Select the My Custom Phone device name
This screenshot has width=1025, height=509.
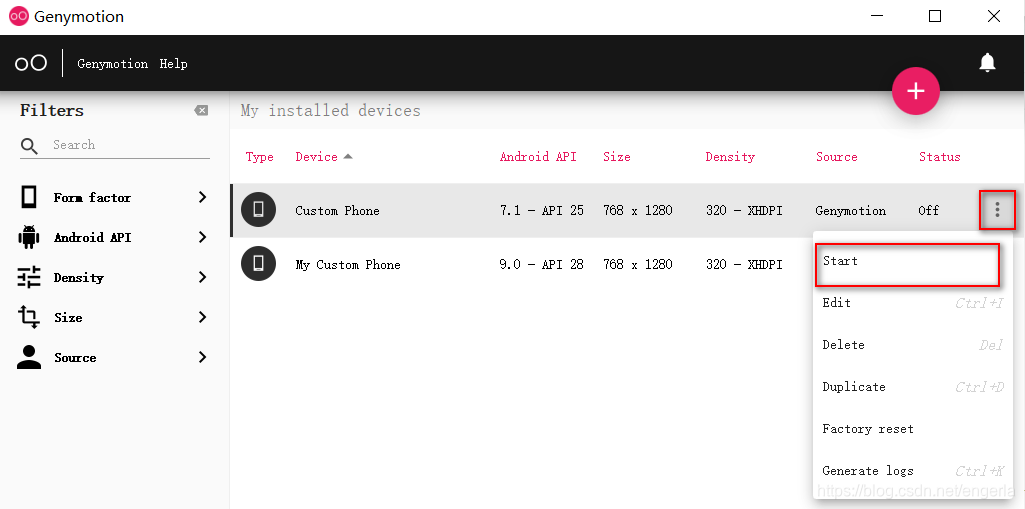[x=348, y=265]
